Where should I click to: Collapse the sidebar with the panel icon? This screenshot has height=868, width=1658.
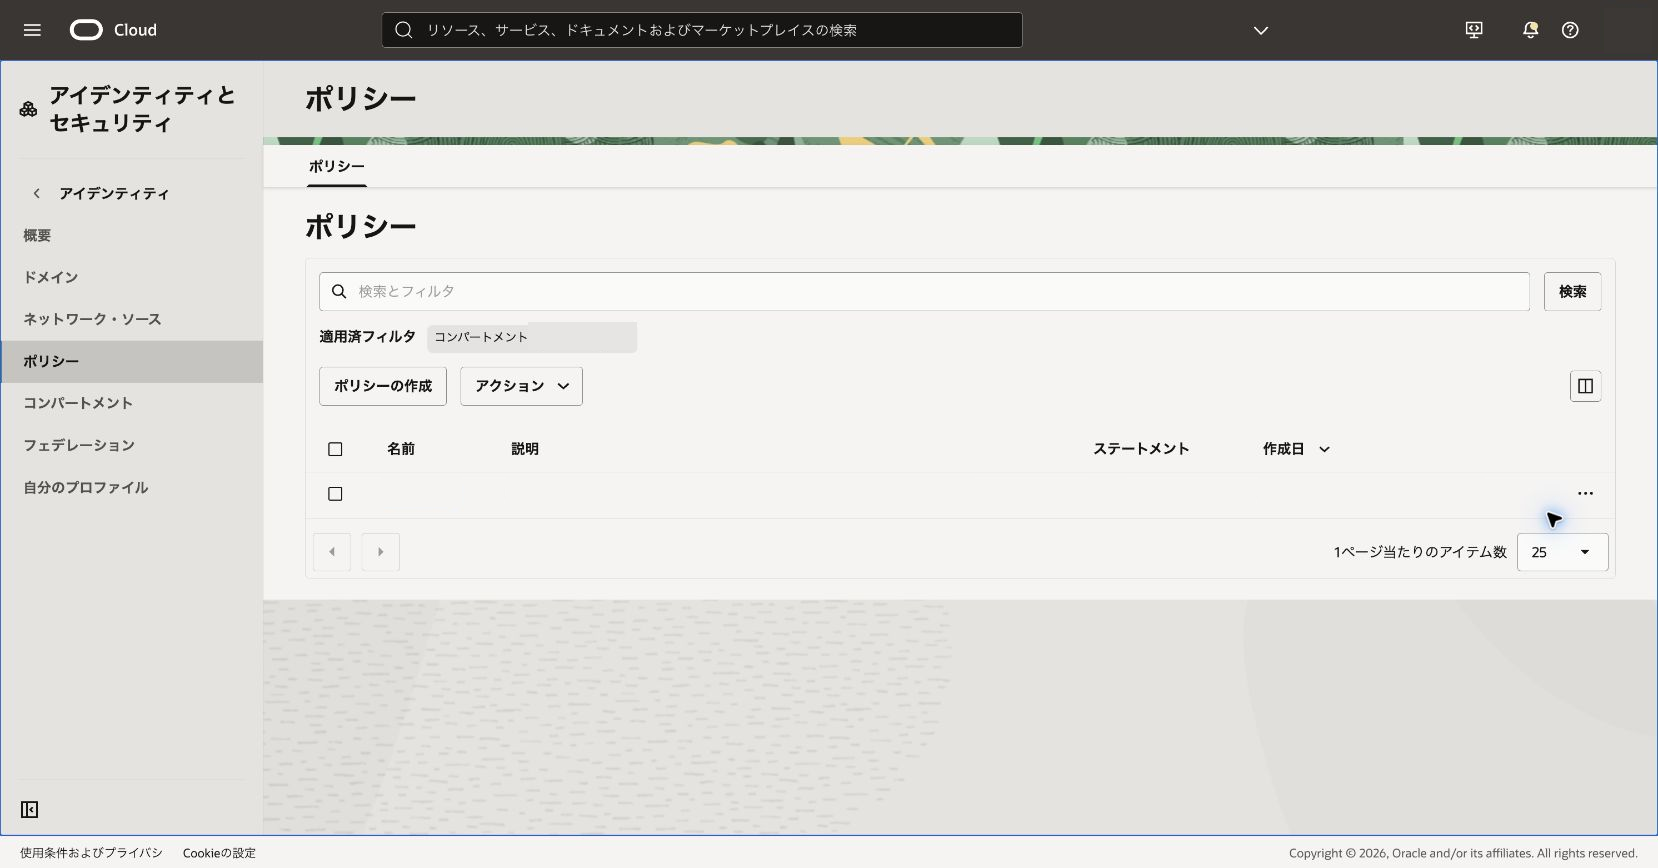(x=30, y=809)
